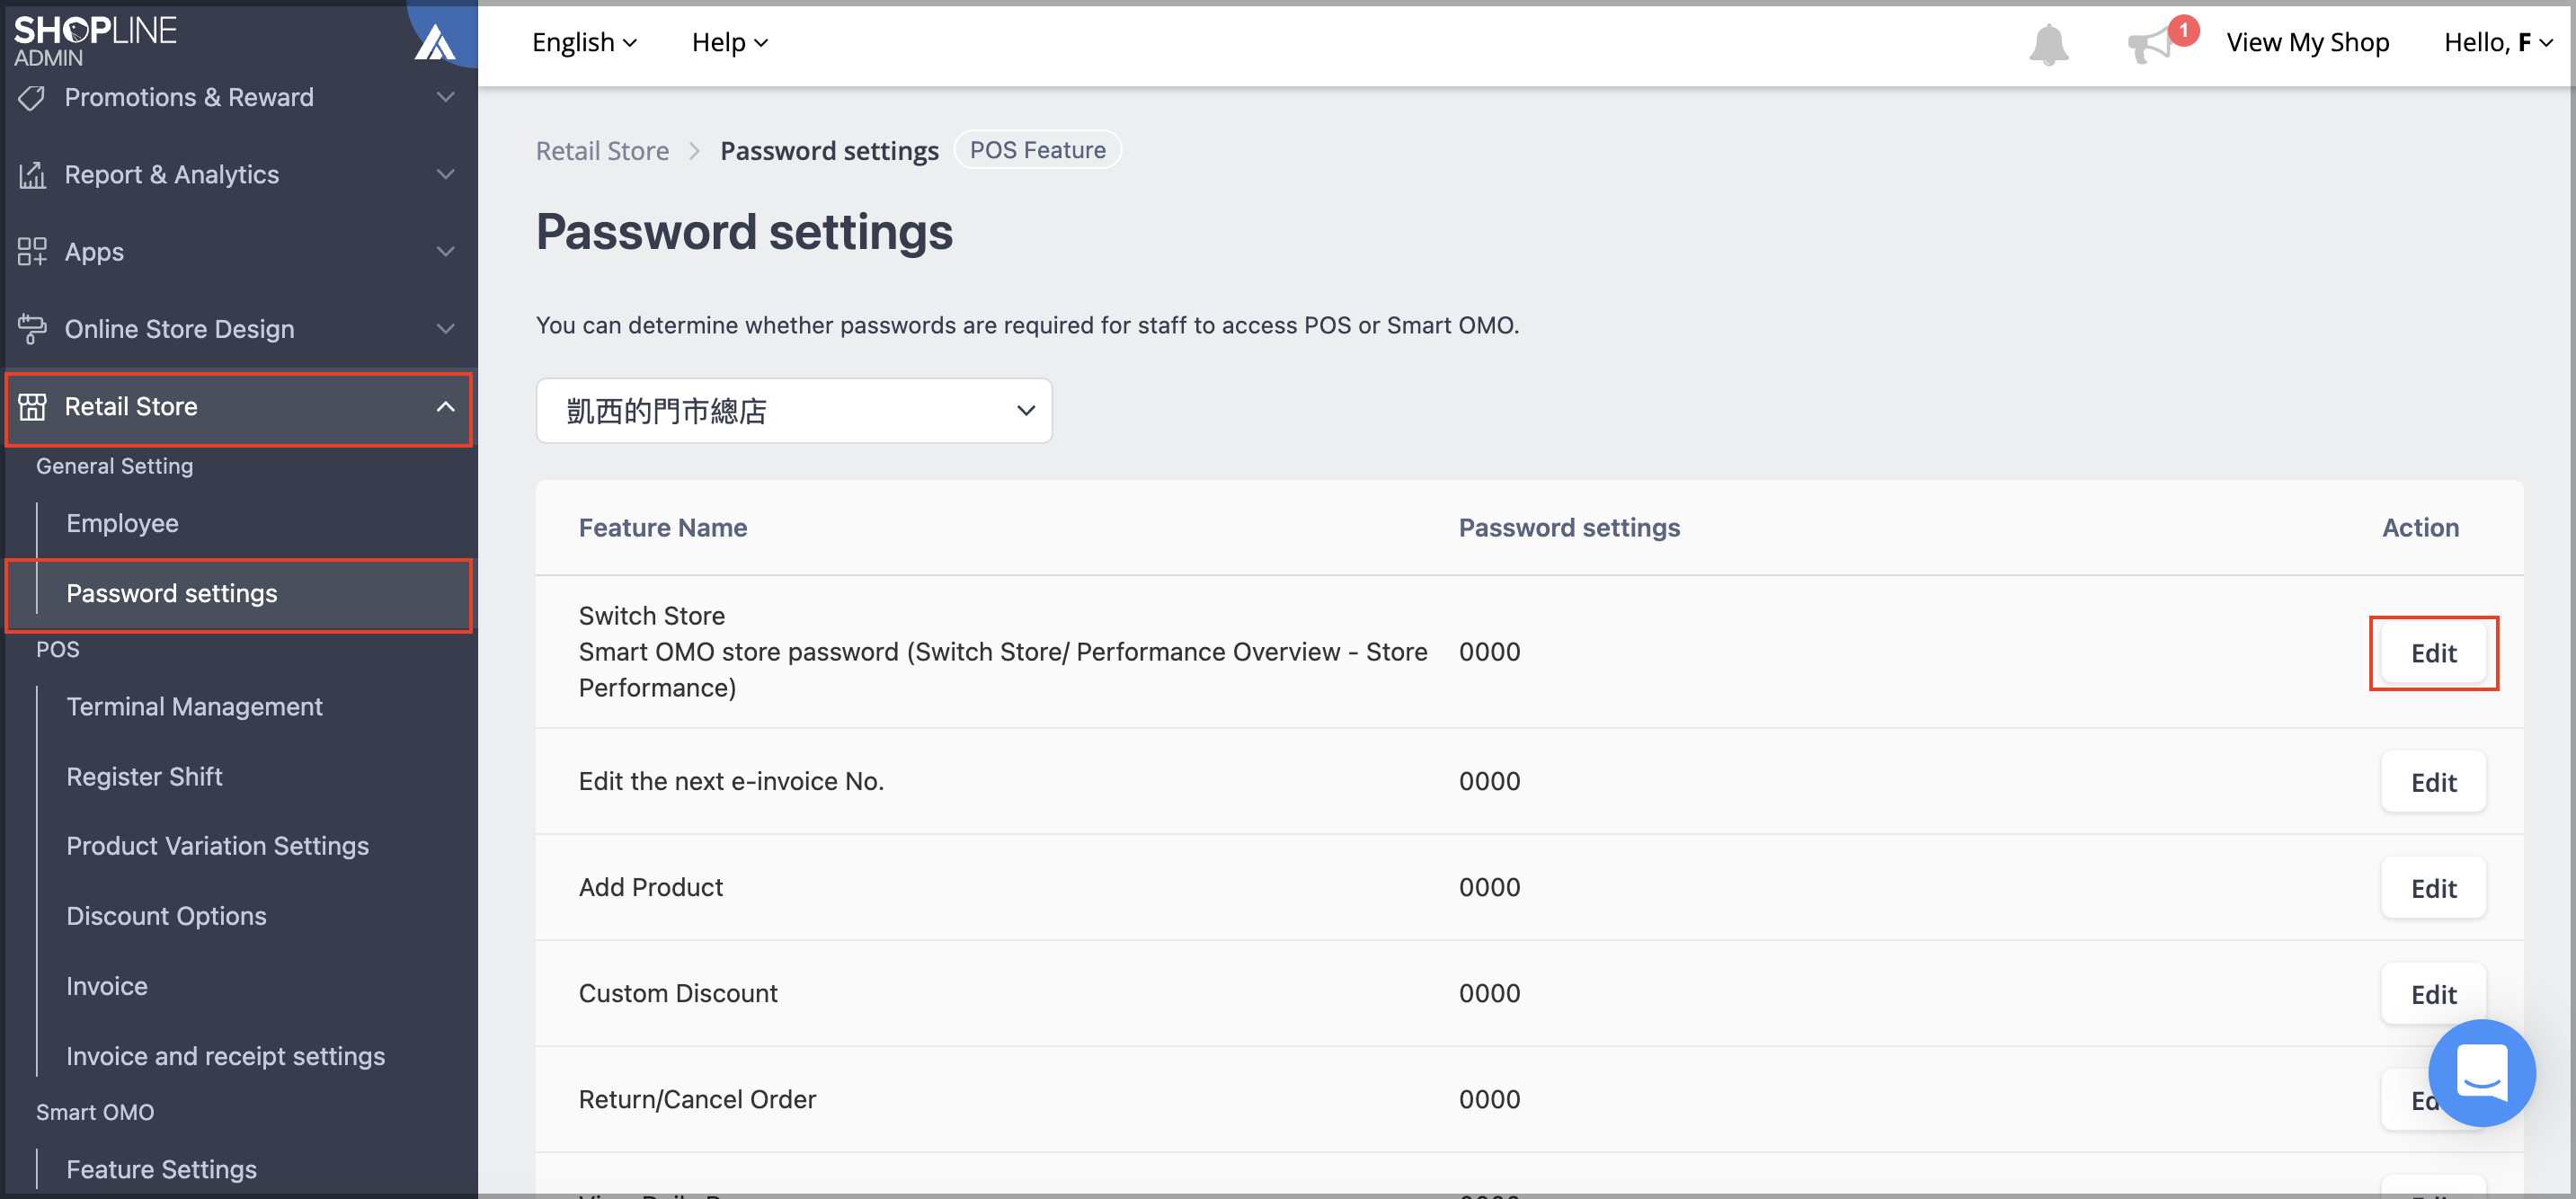Click the Return/Cancel Order feature name
The width and height of the screenshot is (2576, 1199).
click(x=697, y=1099)
